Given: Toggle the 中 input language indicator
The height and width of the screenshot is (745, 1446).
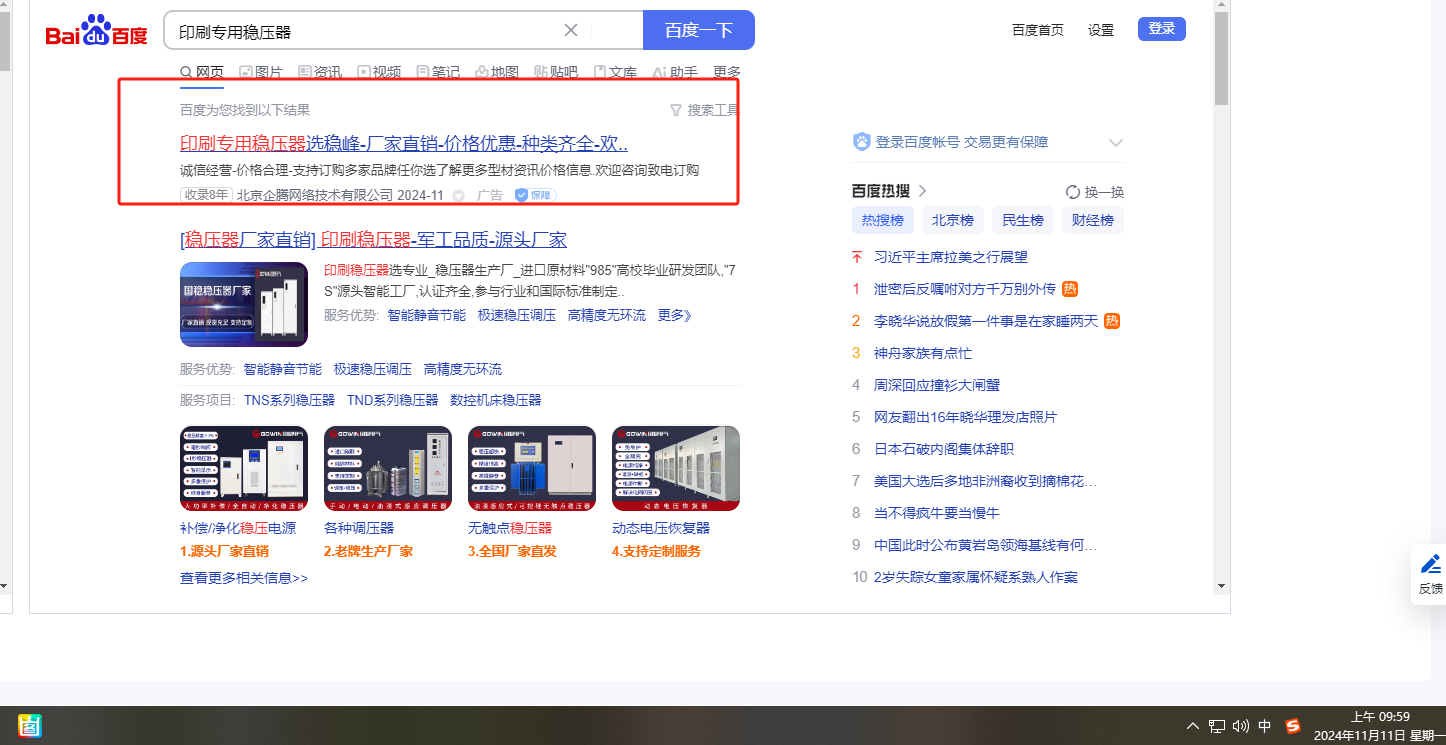Looking at the screenshot, I should point(1265,726).
